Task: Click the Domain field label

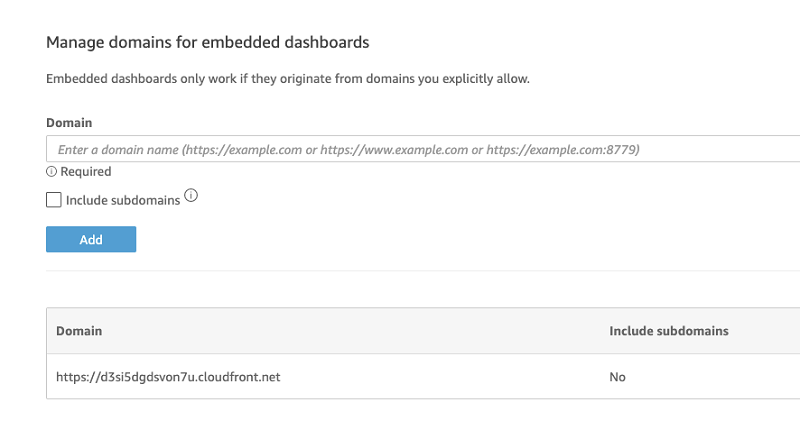Action: 69,122
